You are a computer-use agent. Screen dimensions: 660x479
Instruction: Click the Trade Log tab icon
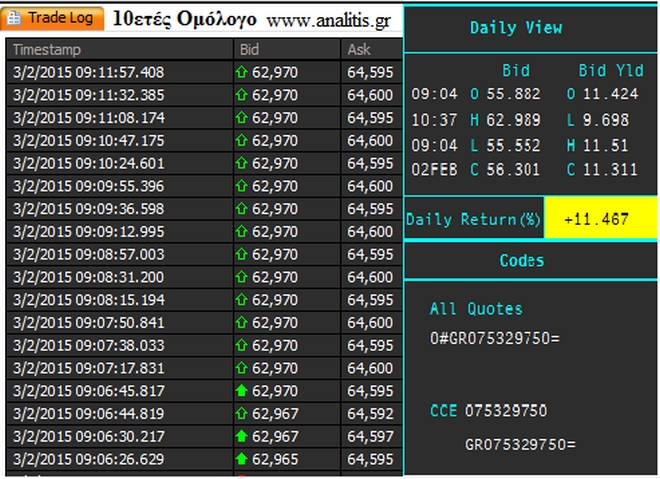16,19
